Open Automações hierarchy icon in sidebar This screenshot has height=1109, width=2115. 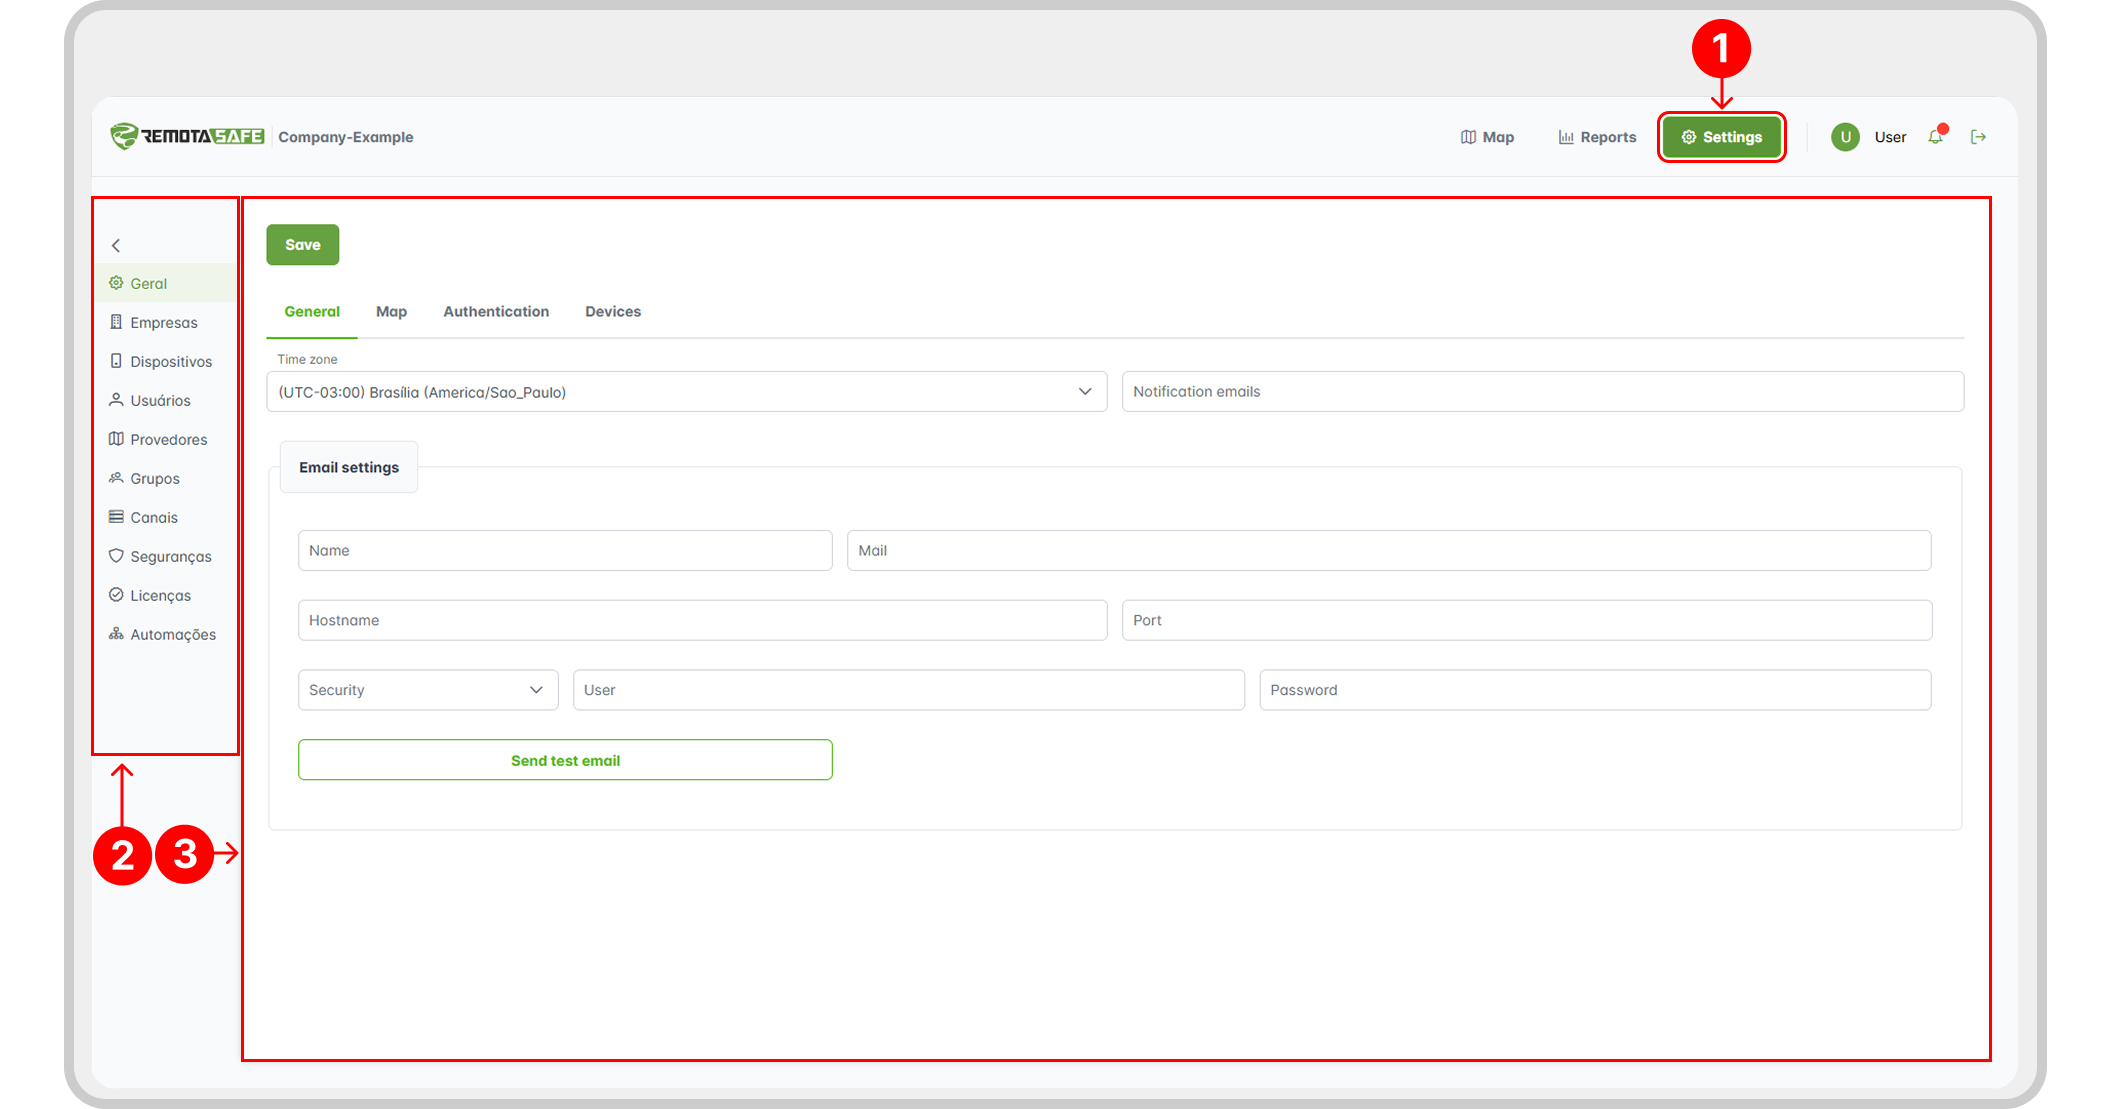(x=116, y=634)
